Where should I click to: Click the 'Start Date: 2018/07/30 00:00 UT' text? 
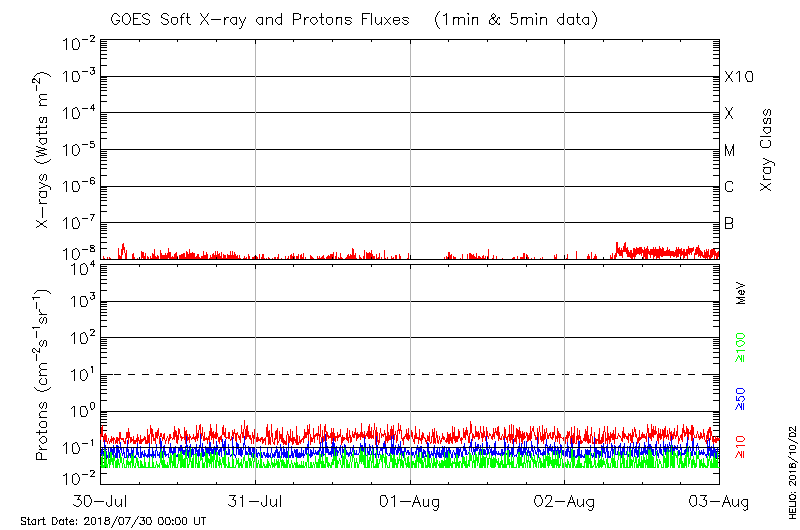point(113,521)
